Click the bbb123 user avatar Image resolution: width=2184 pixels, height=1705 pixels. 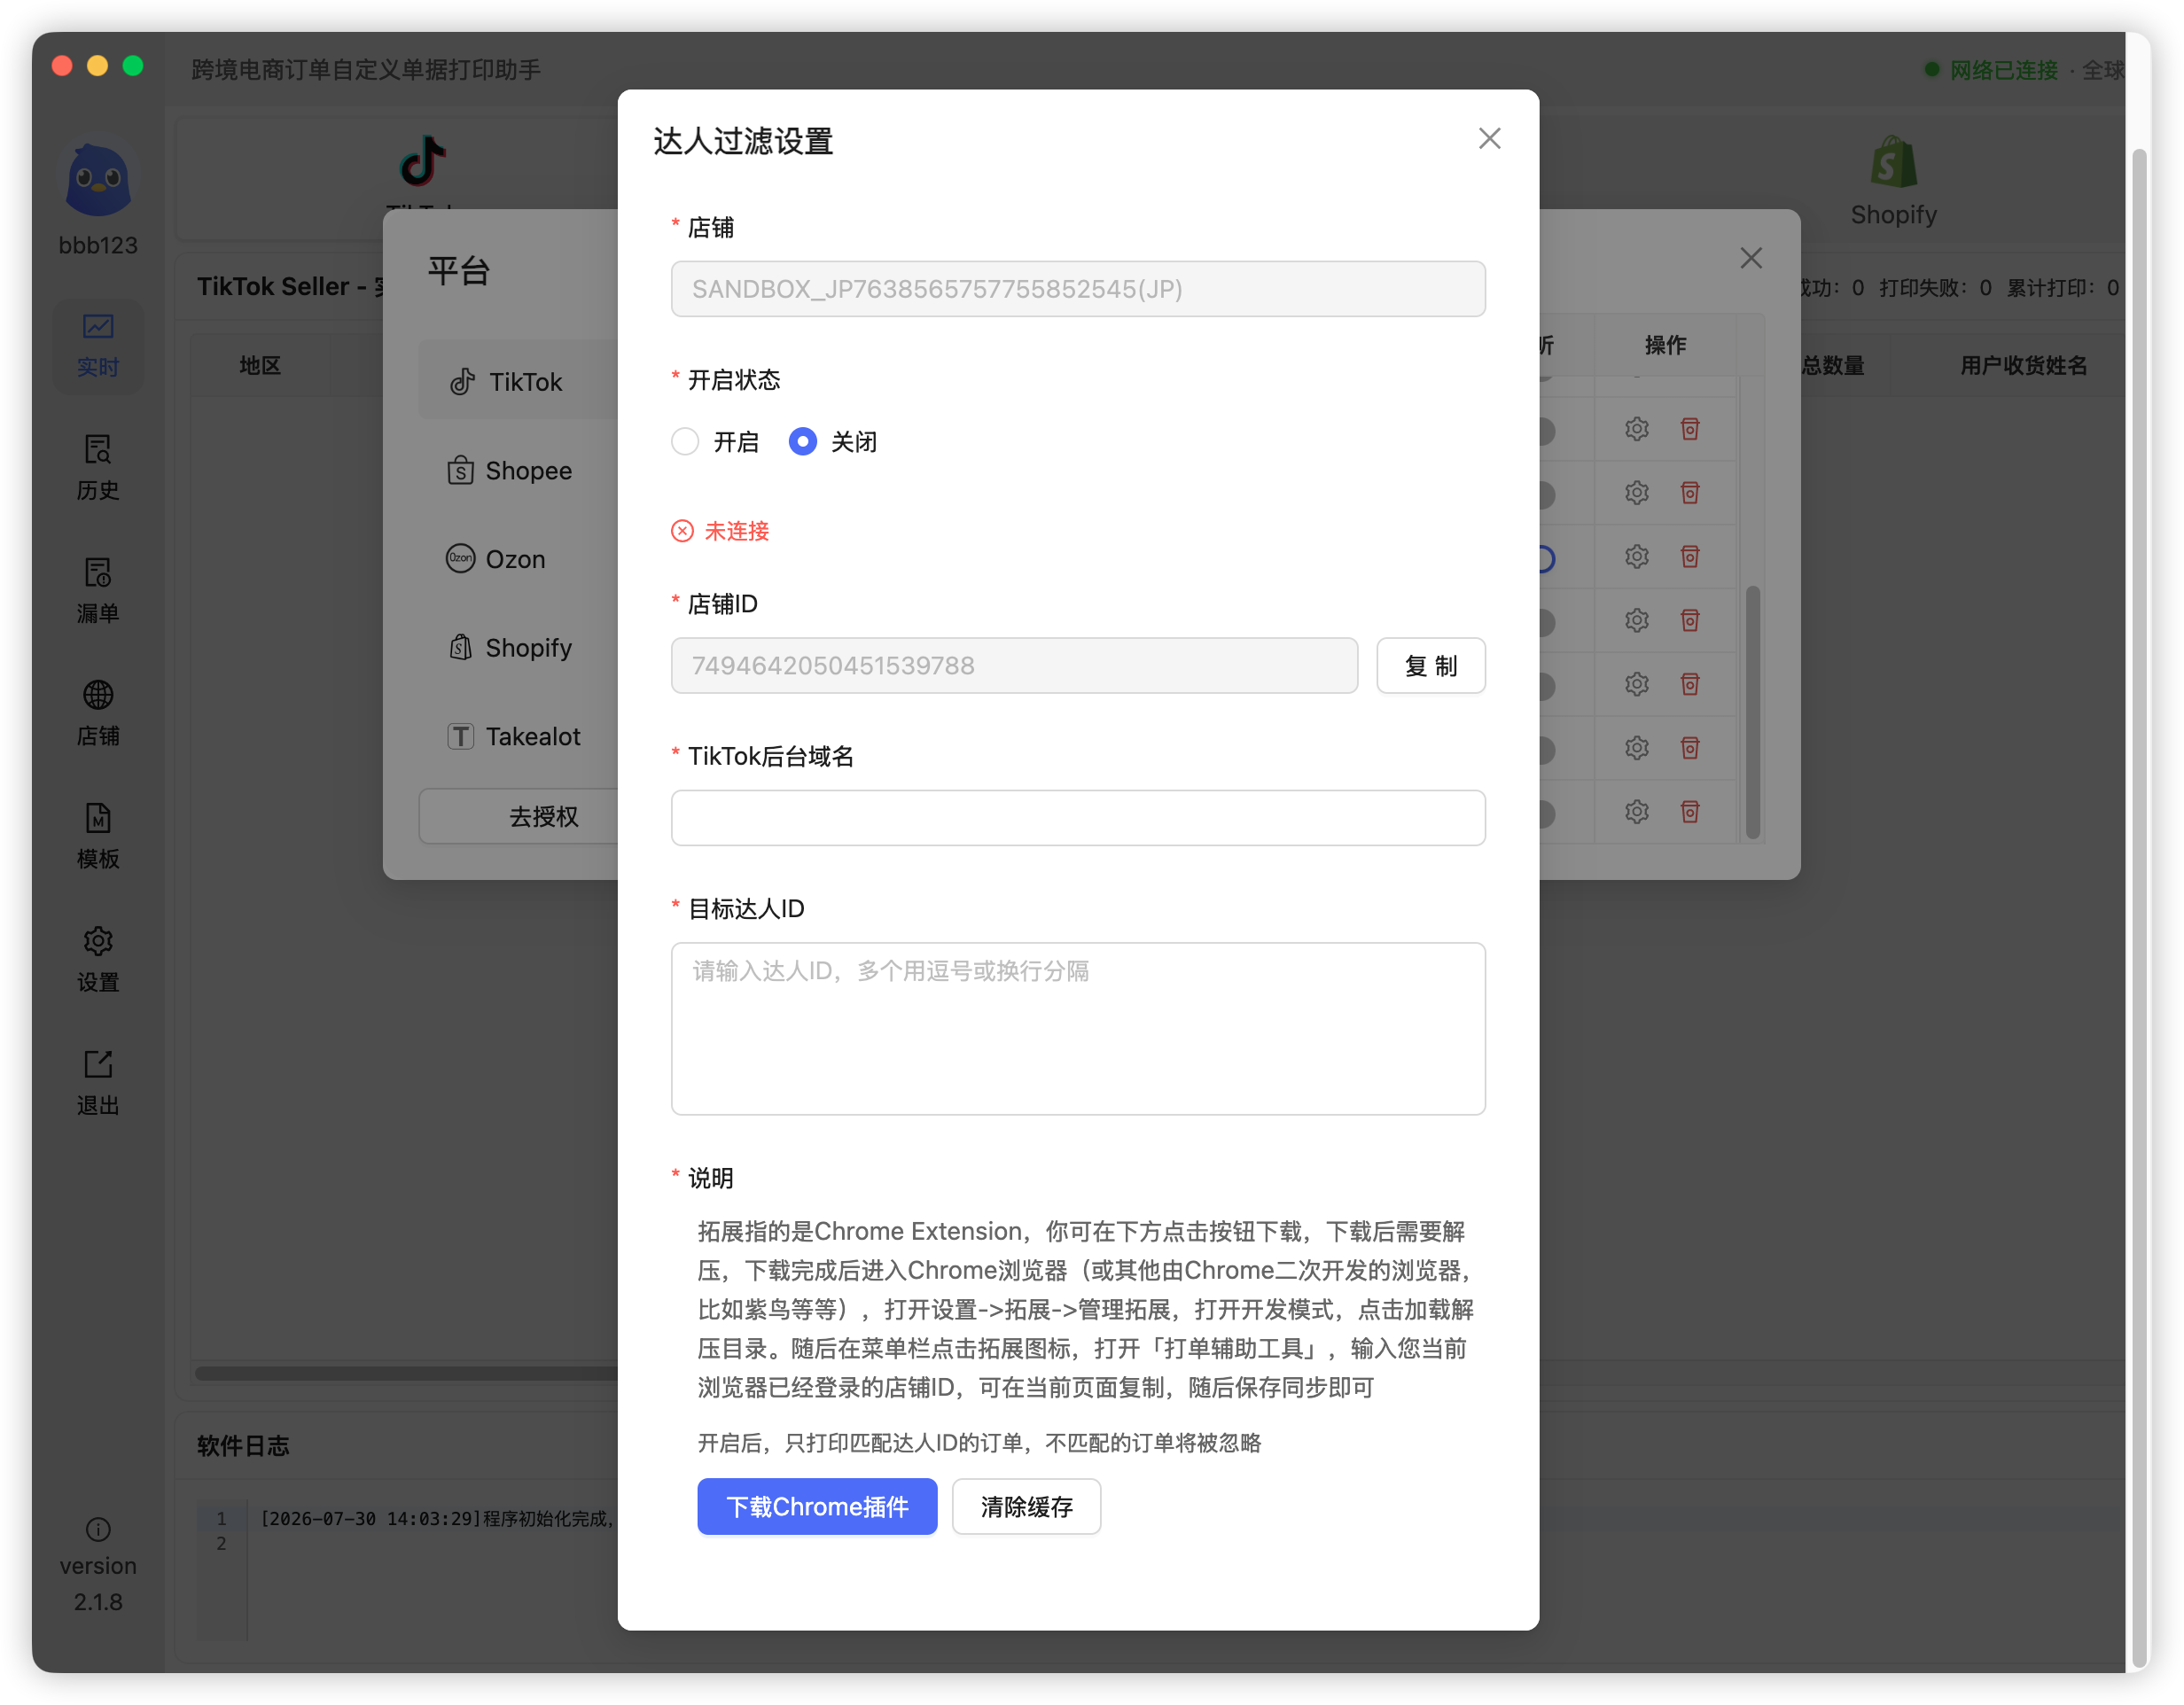[x=98, y=180]
